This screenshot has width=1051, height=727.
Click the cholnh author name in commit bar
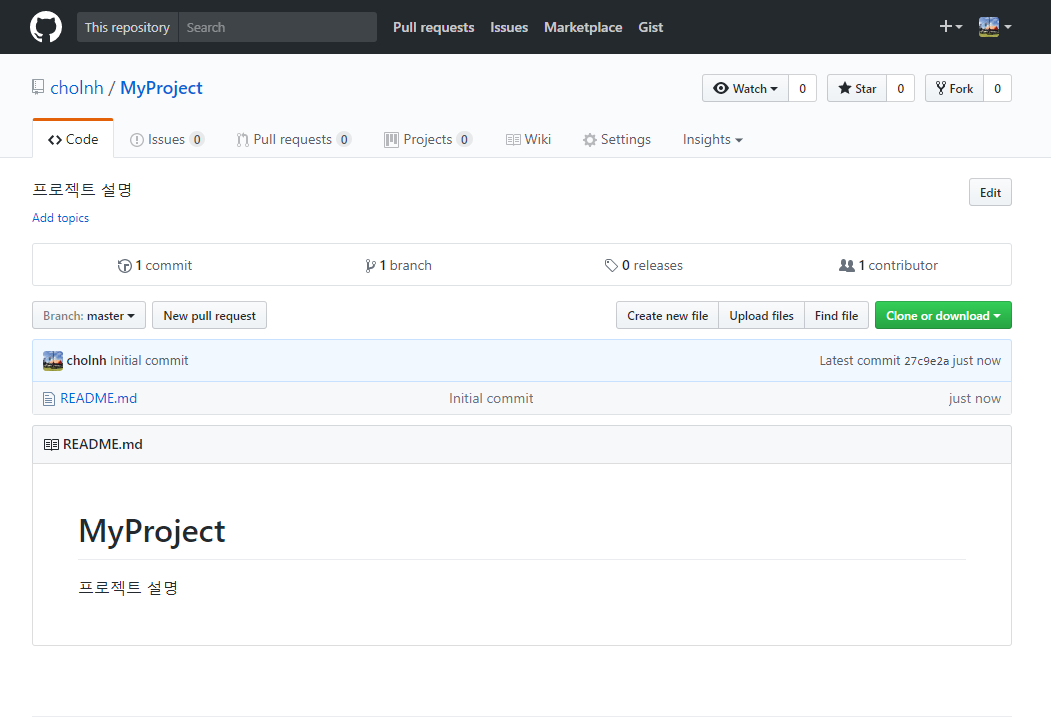point(86,360)
